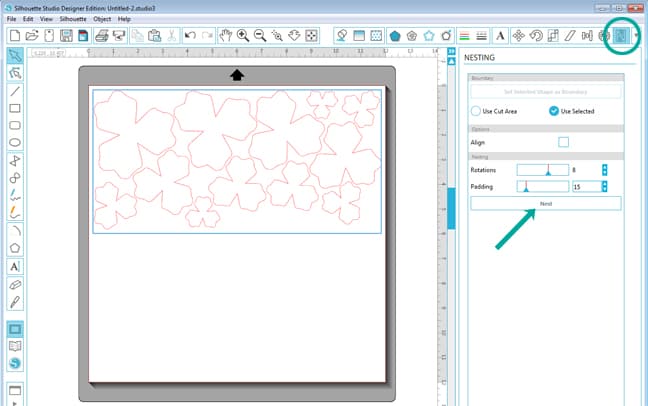Select the Use Cut Area radio button

[x=476, y=111]
